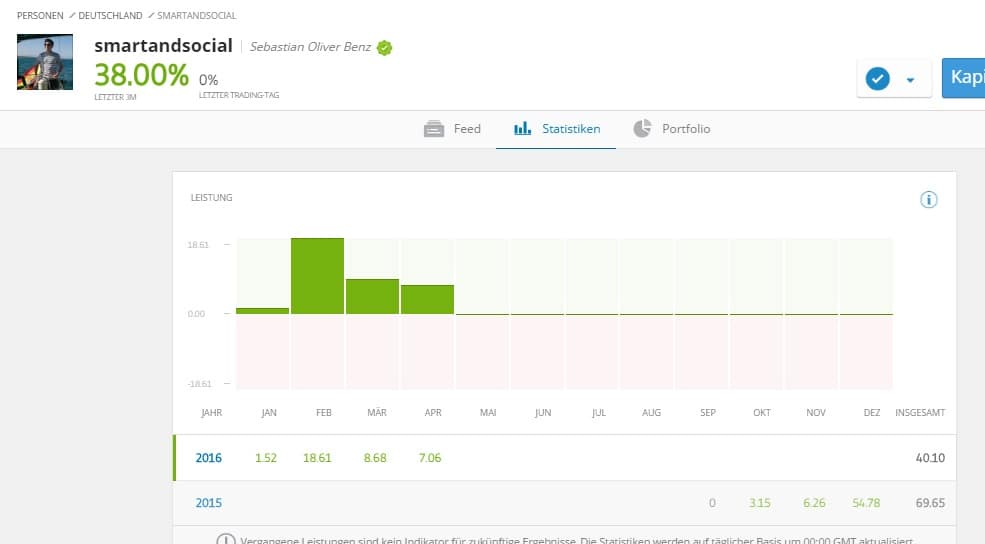The image size is (985, 544).
Task: Select the 2016 year row
Action: 209,458
